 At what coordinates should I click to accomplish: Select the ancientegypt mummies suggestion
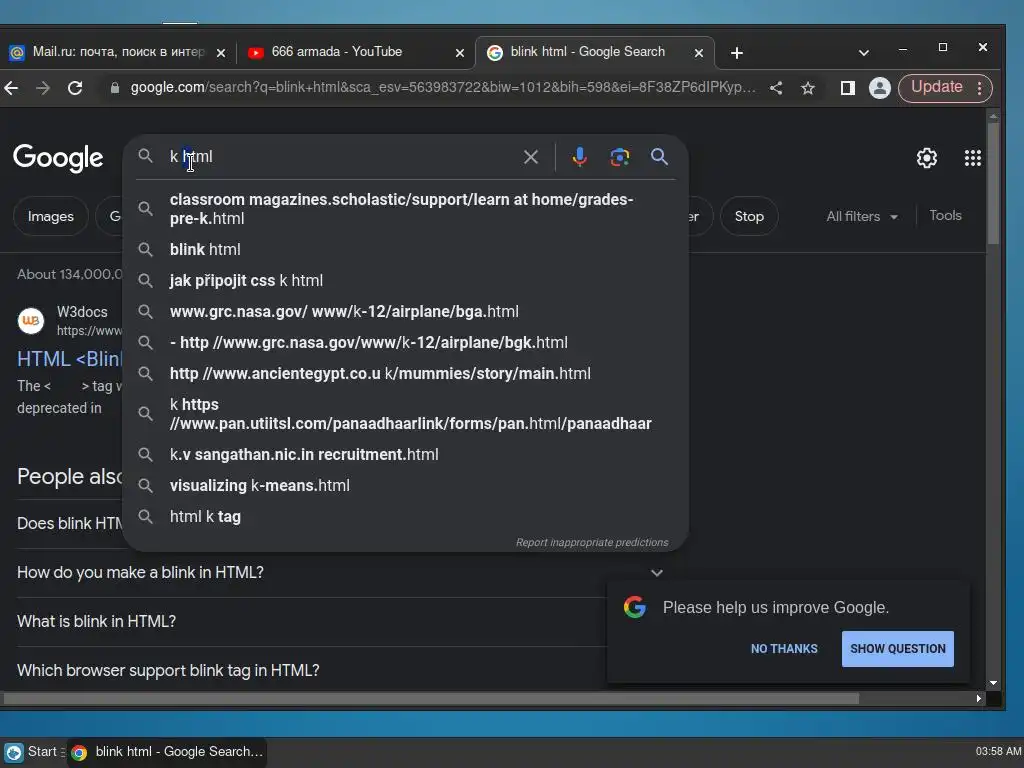coord(405,374)
